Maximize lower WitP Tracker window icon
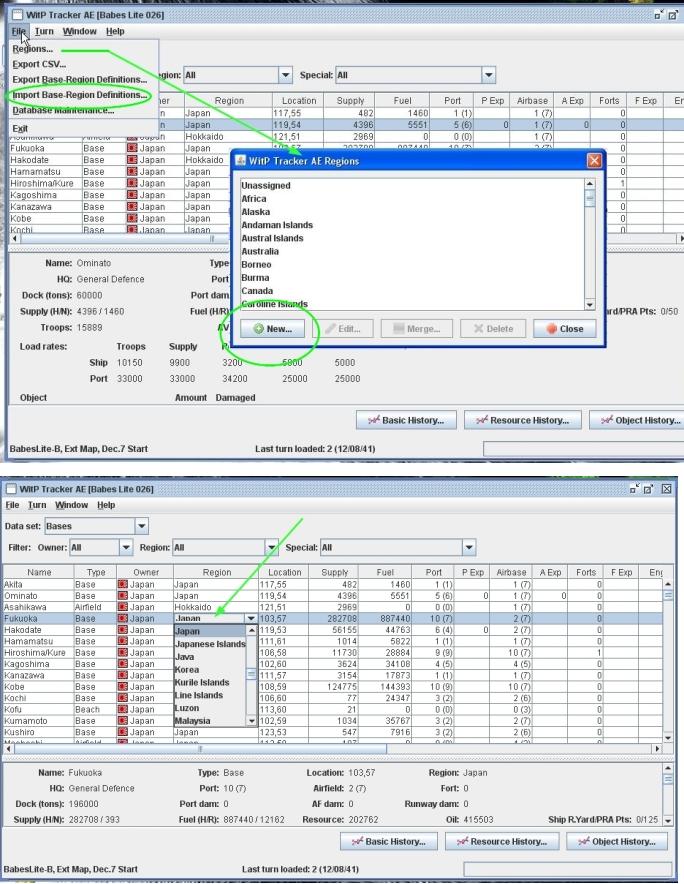 pos(648,489)
